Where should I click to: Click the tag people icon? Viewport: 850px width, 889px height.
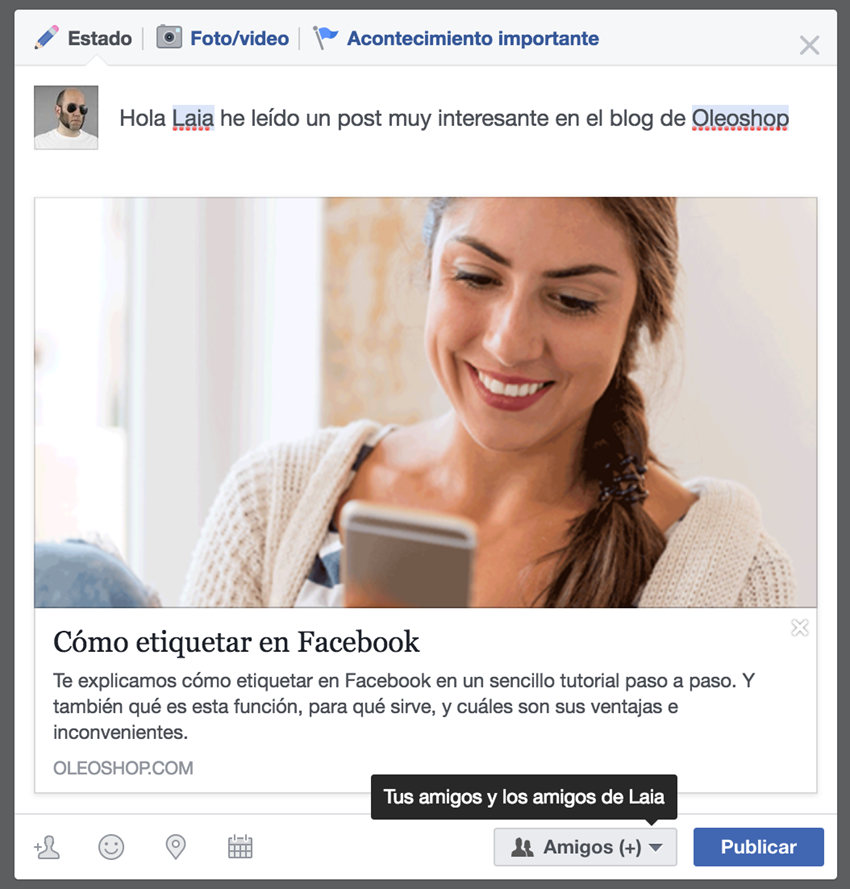tap(47, 847)
